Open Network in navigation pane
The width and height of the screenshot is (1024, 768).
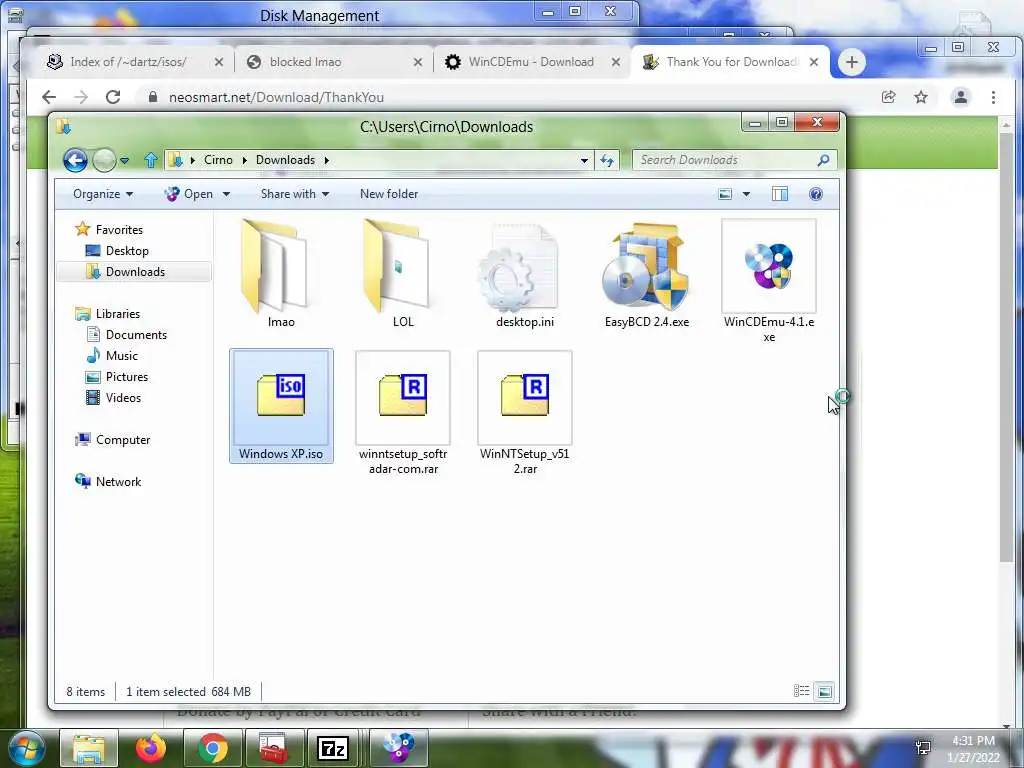pos(118,481)
